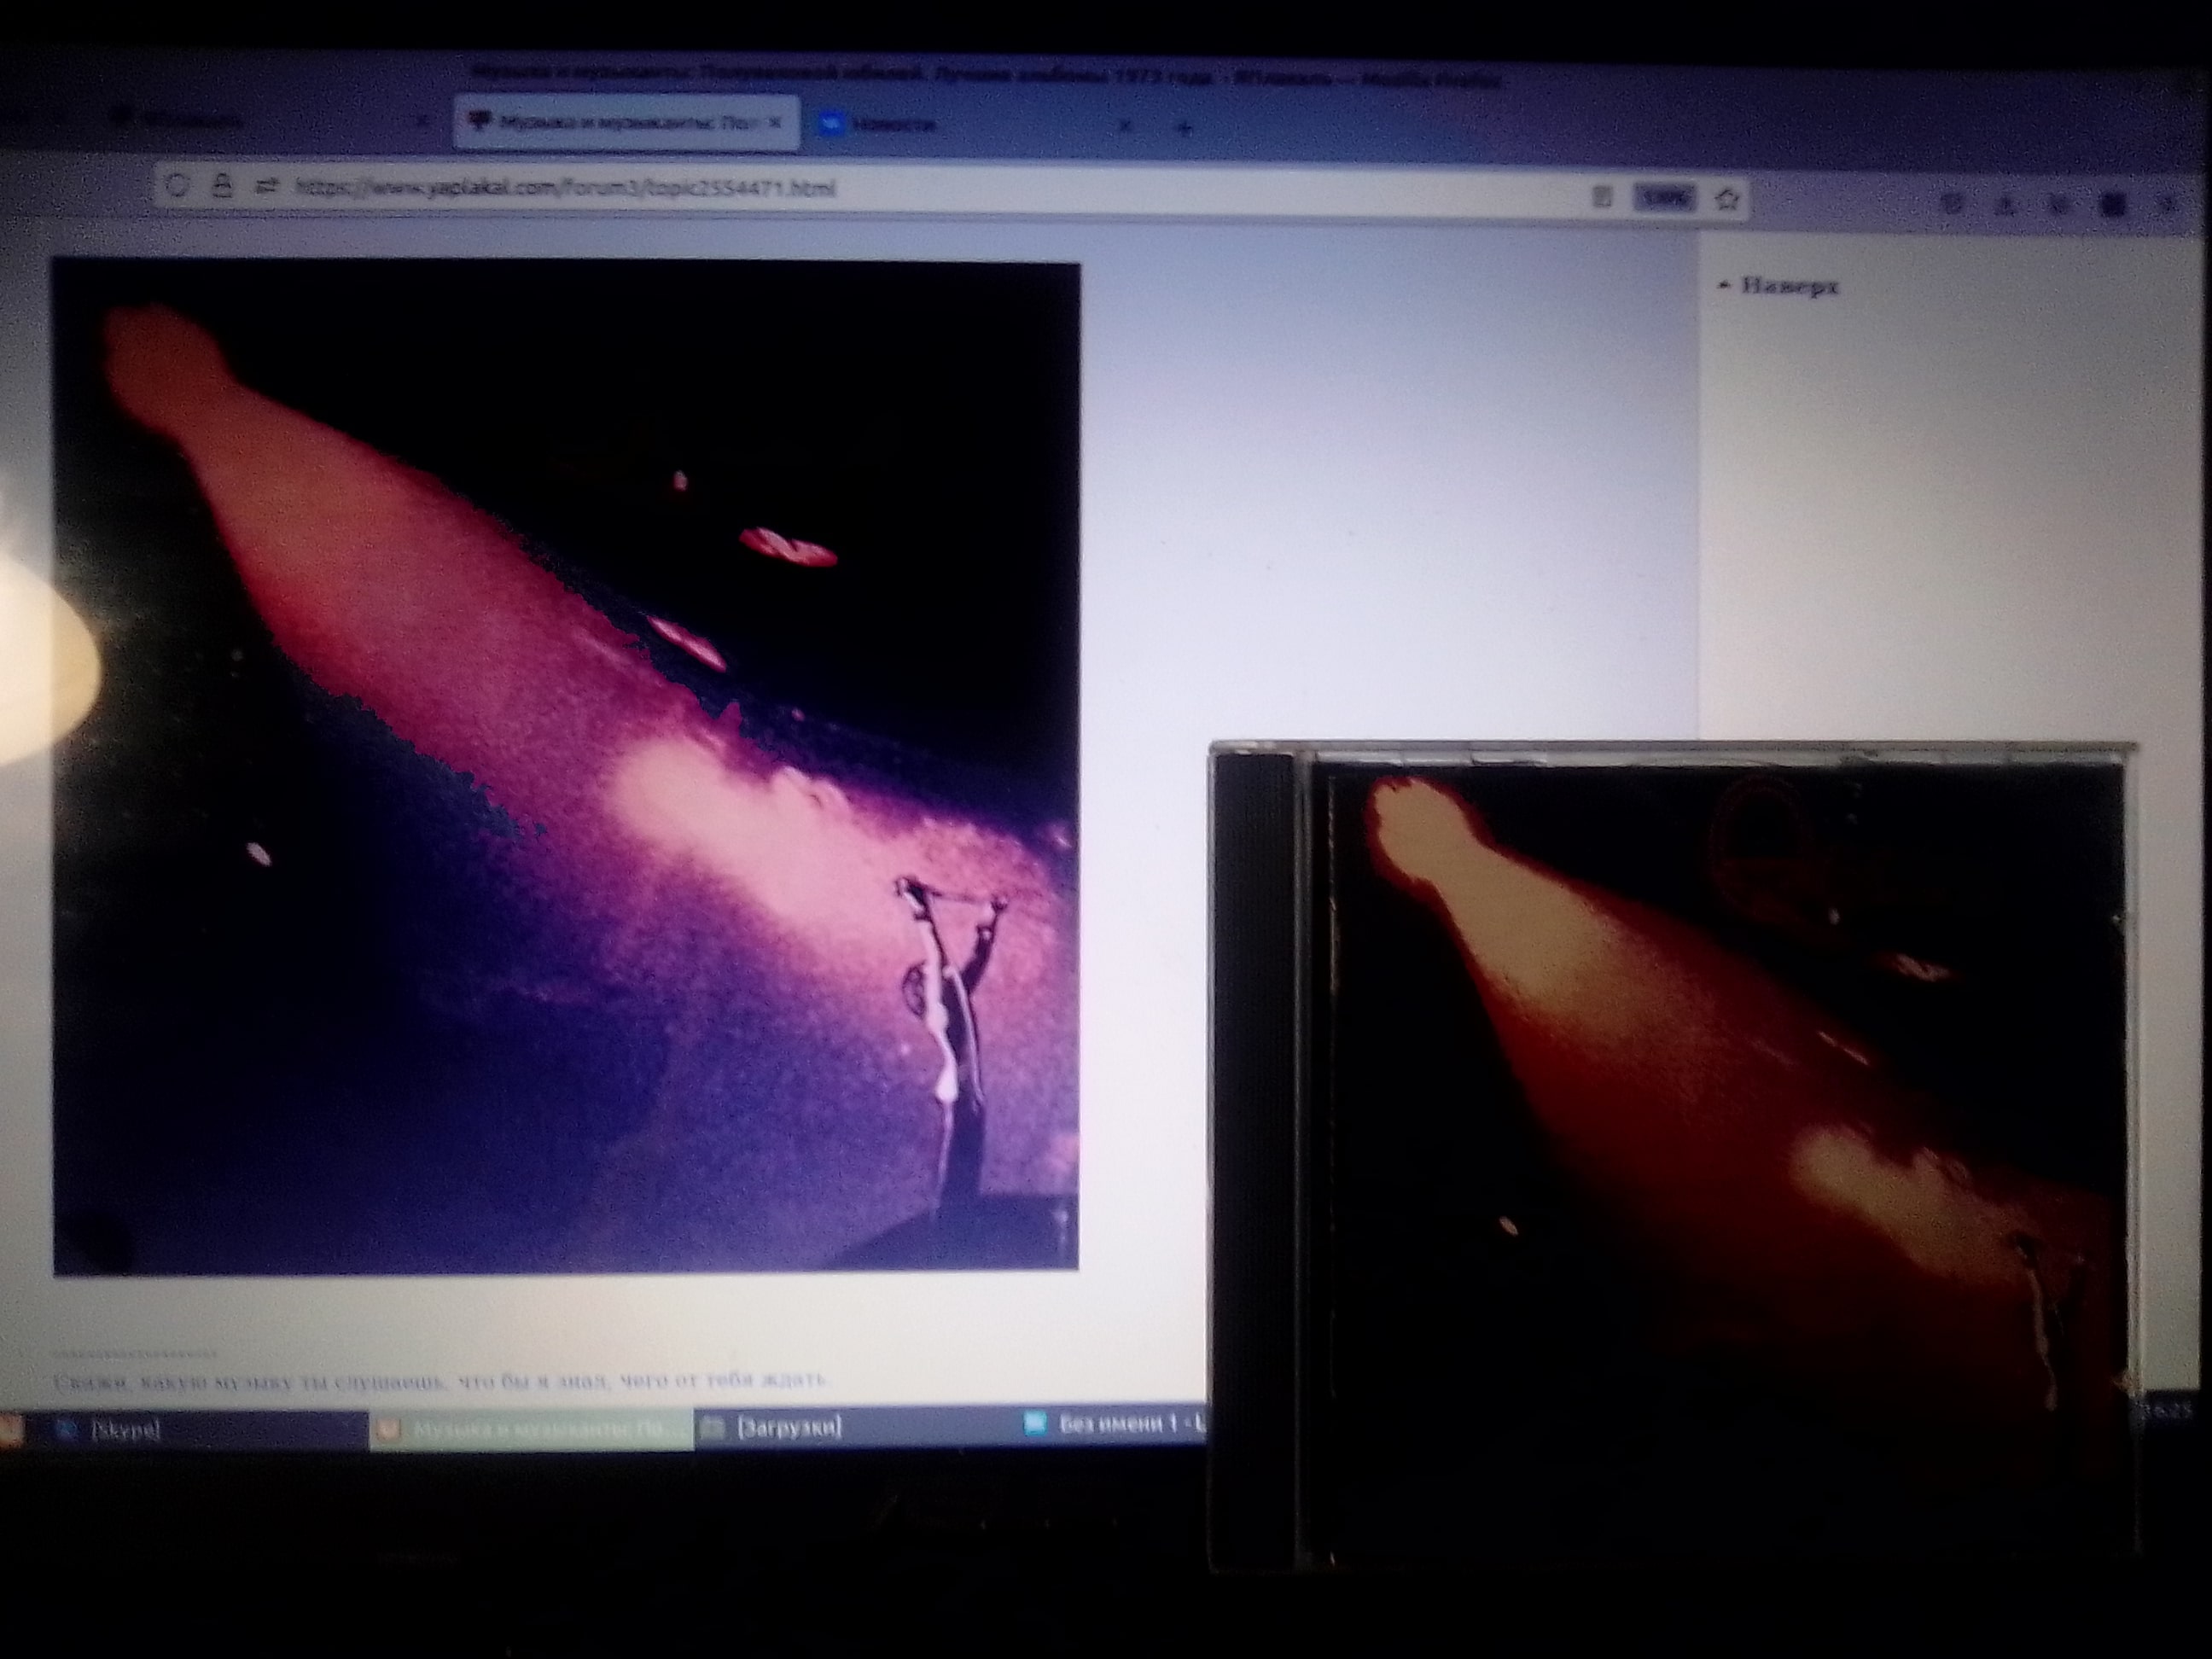Open a new tab with plus button
The width and height of the screenshot is (2212, 1659).
(x=1184, y=128)
